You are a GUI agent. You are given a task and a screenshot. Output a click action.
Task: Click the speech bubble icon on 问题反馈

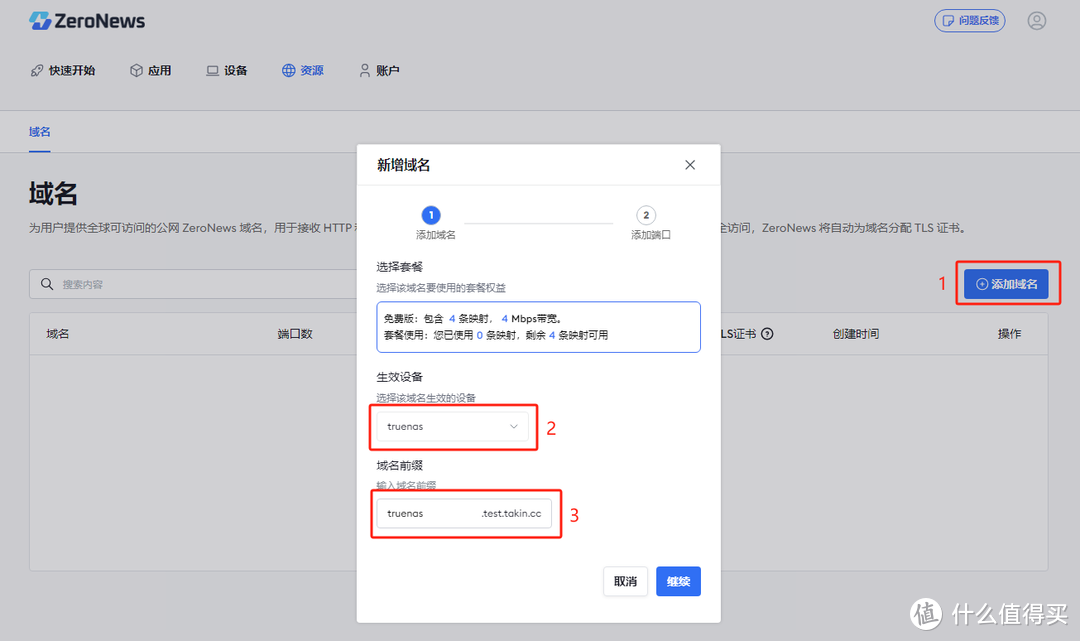[948, 20]
